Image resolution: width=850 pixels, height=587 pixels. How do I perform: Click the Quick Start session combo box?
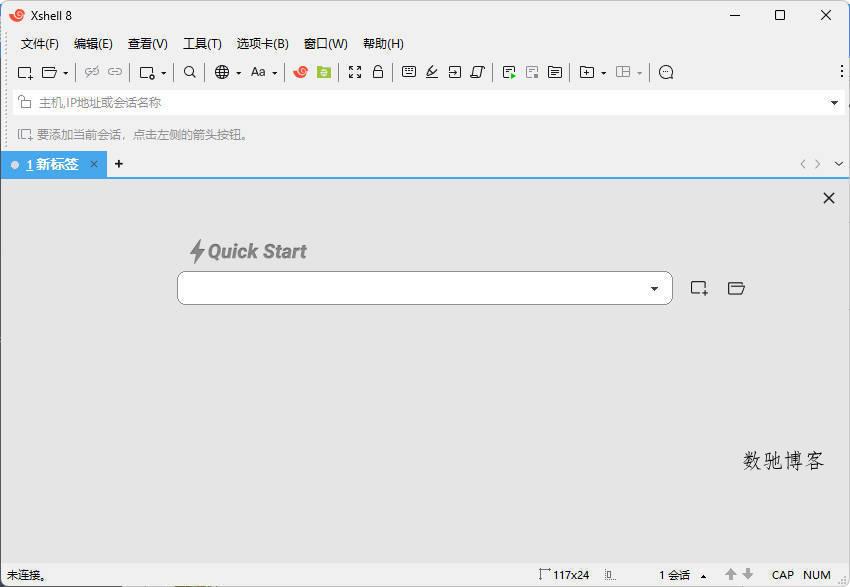[x=424, y=288]
